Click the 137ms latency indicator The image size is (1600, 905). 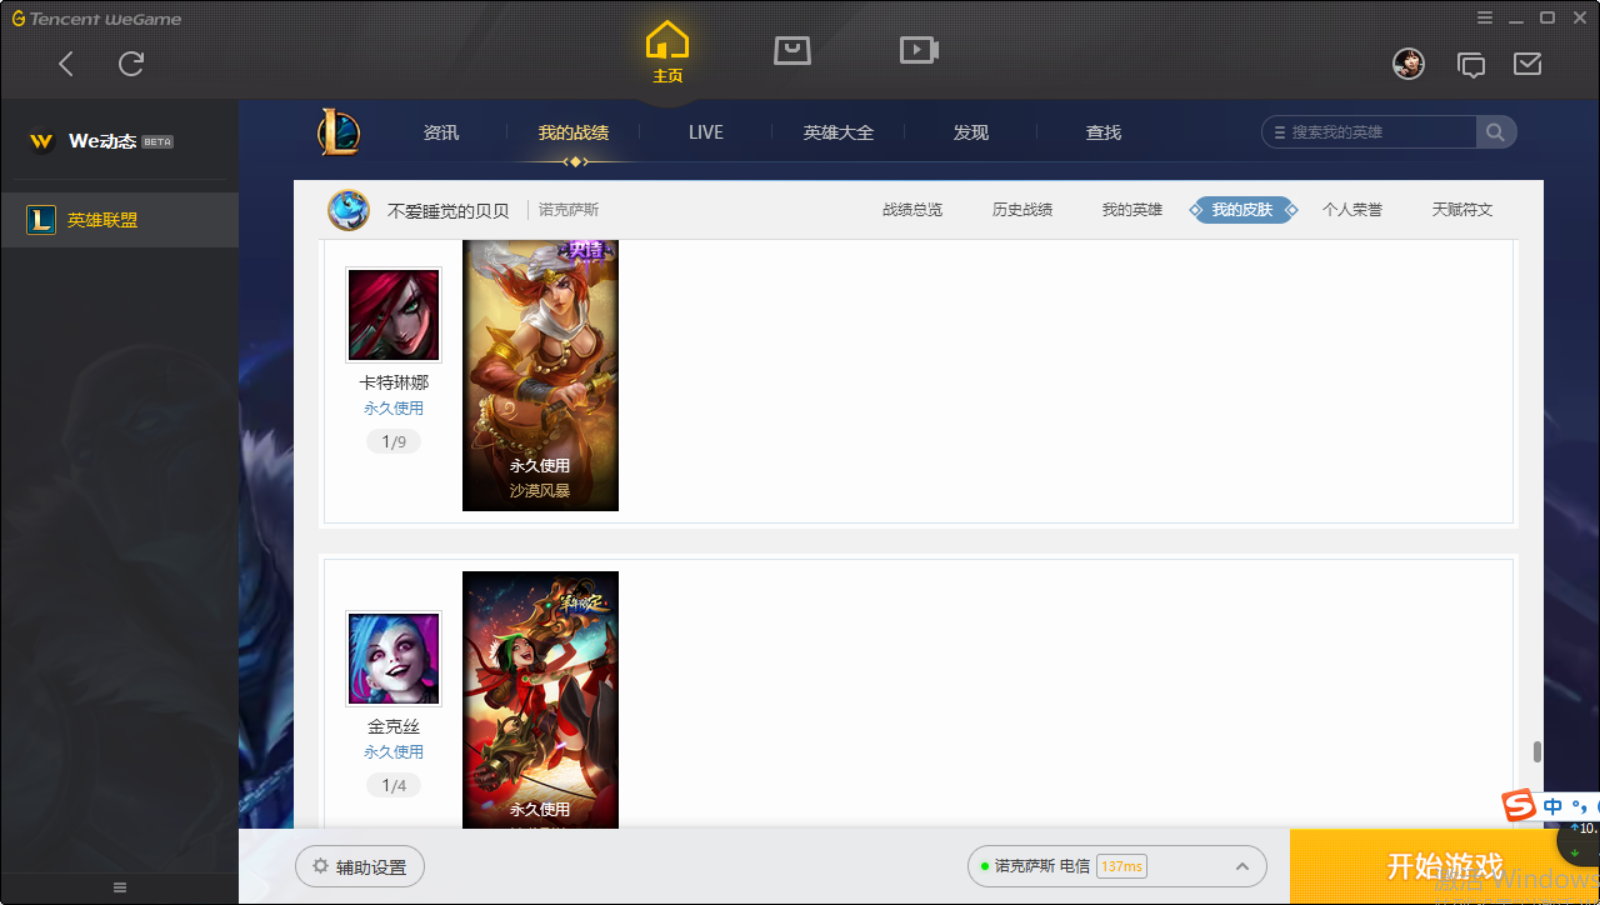pyautogui.click(x=1122, y=867)
